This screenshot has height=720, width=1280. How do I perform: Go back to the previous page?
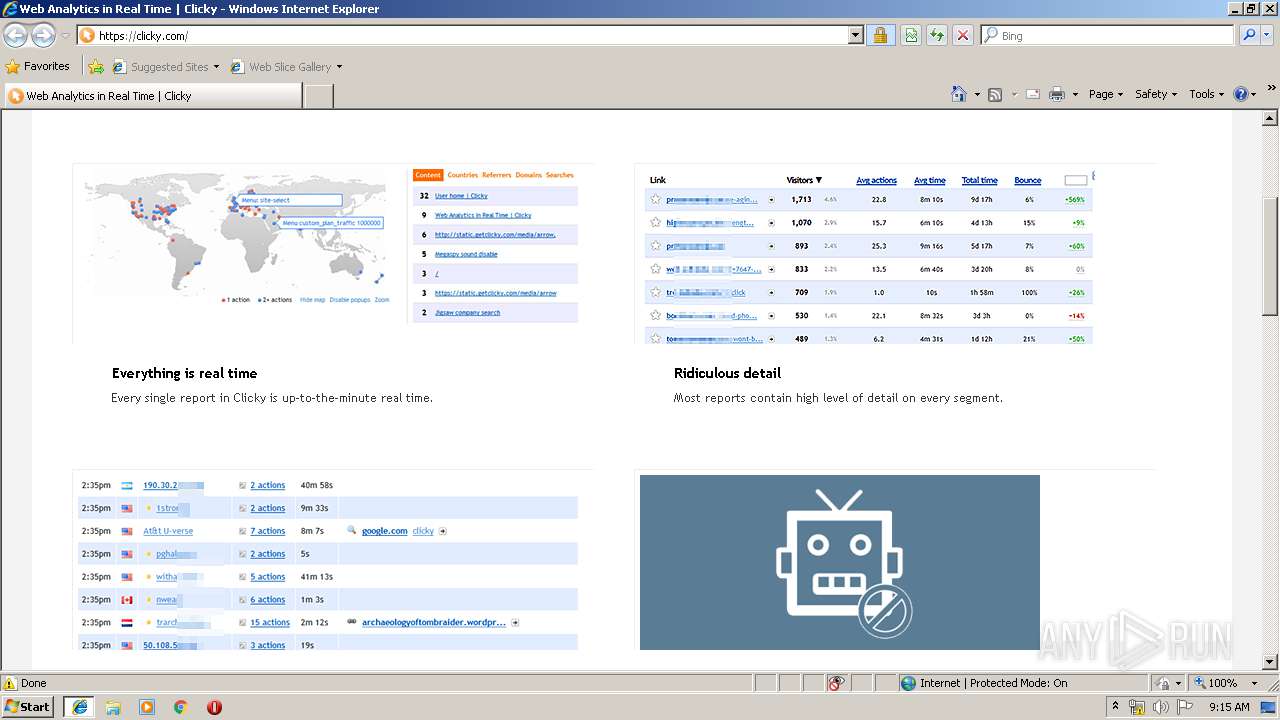coord(15,36)
